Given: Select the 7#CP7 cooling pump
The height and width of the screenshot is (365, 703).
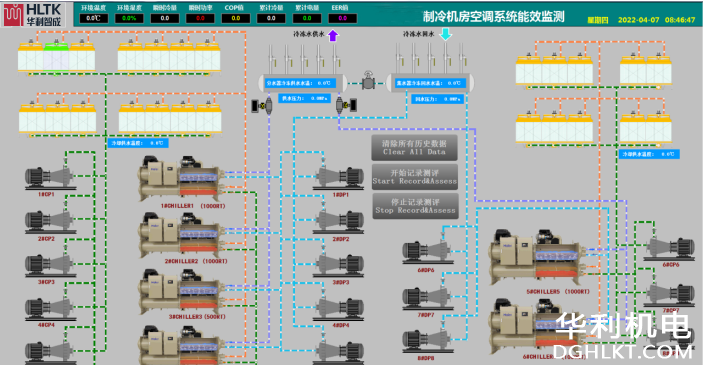Looking at the screenshot, I should [670, 295].
